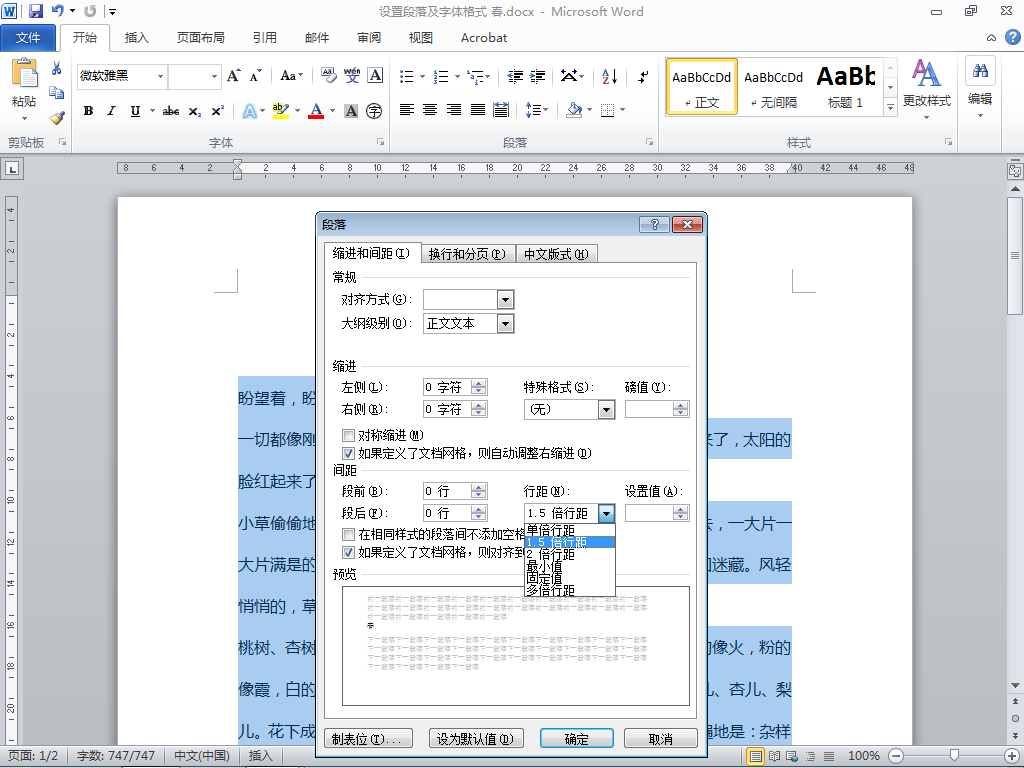
Task: Select 2x line spacing option
Action: point(569,554)
